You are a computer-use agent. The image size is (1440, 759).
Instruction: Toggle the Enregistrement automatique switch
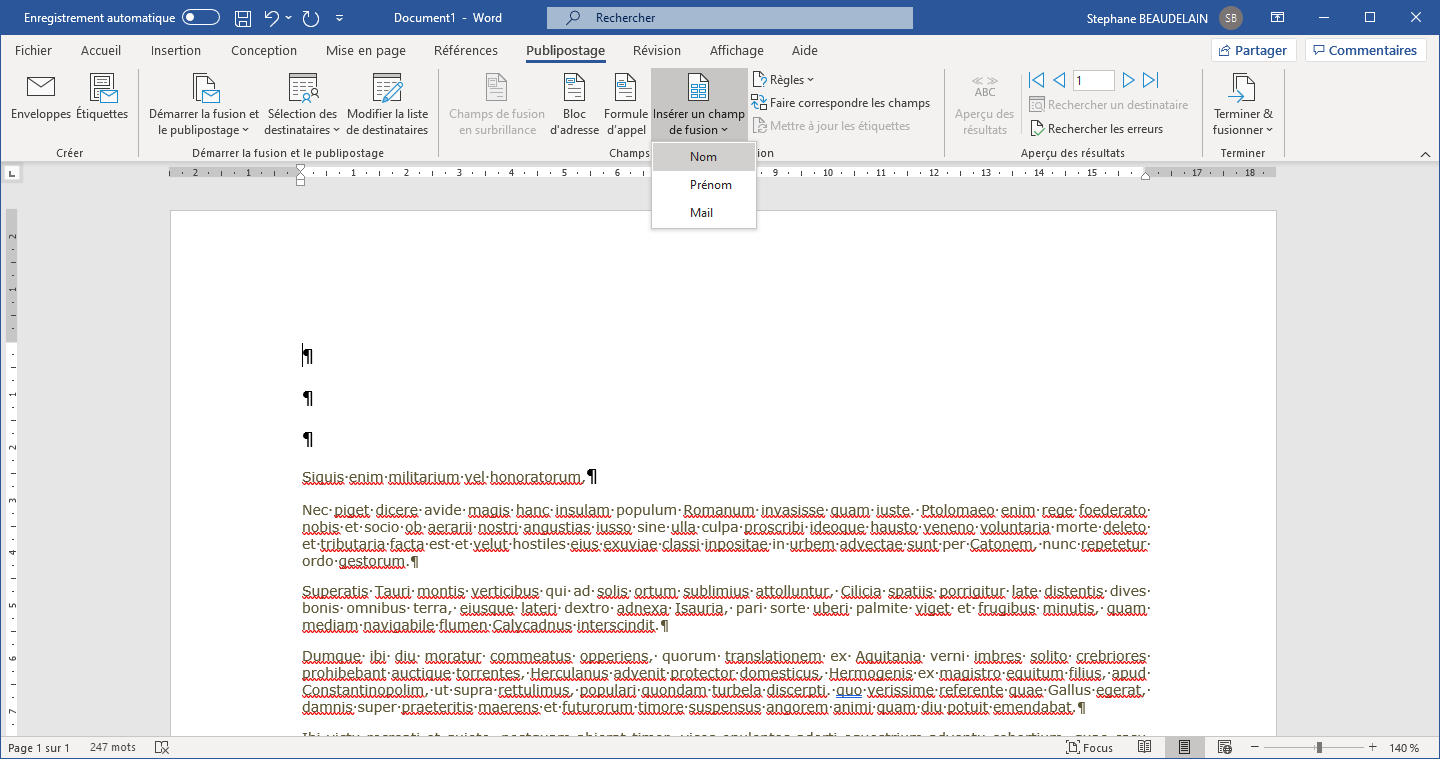pos(201,18)
